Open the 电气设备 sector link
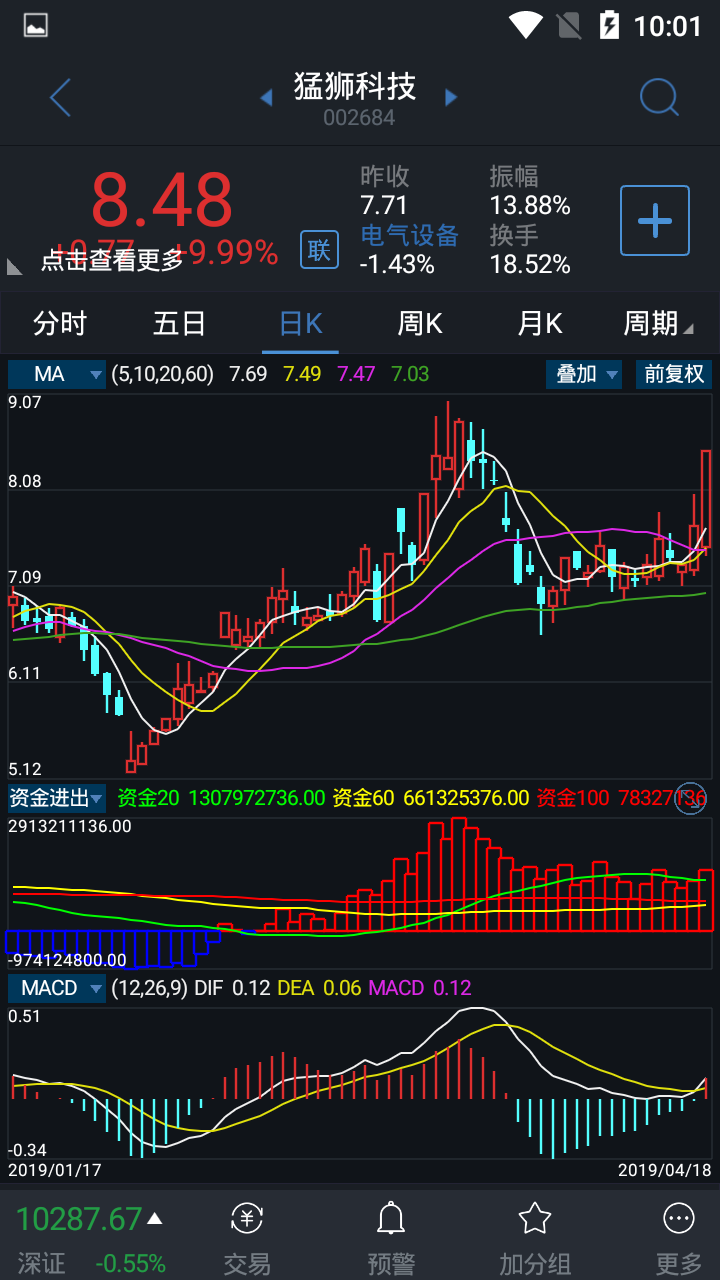This screenshot has height=1280, width=720. pyautogui.click(x=409, y=235)
